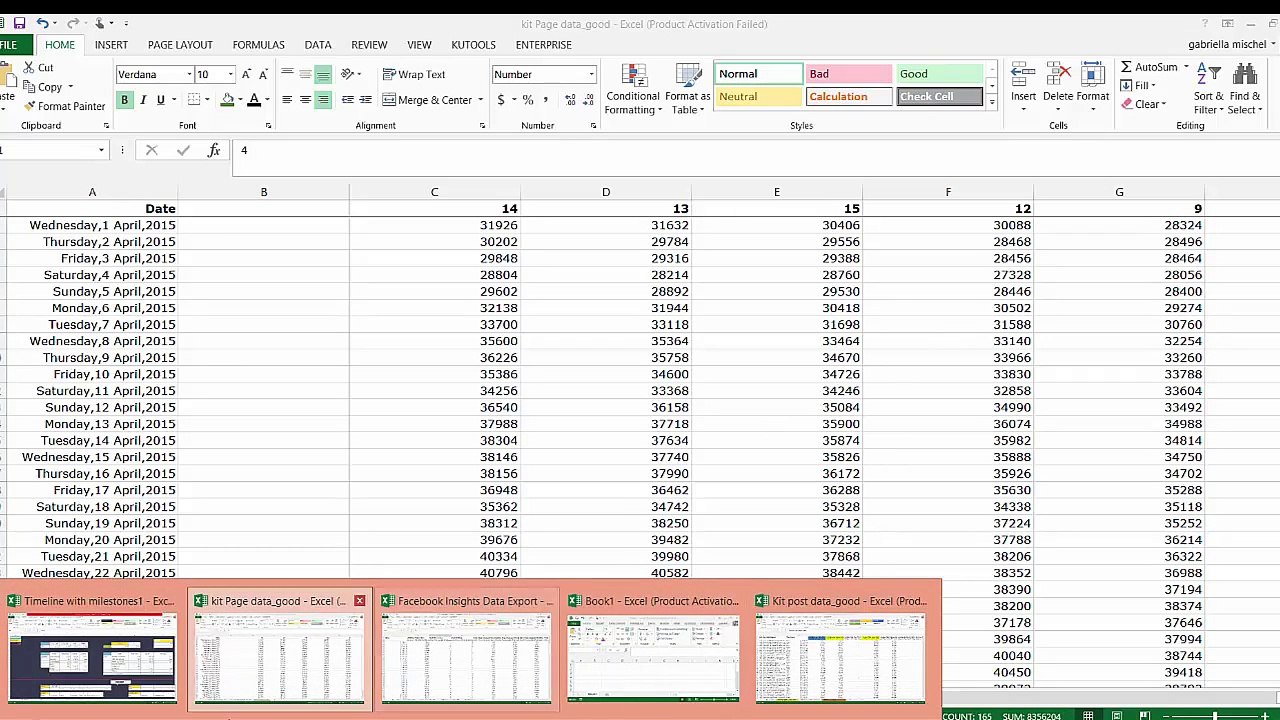Viewport: 1280px width, 720px height.
Task: Click the Cut scissors icon
Action: 30,68
